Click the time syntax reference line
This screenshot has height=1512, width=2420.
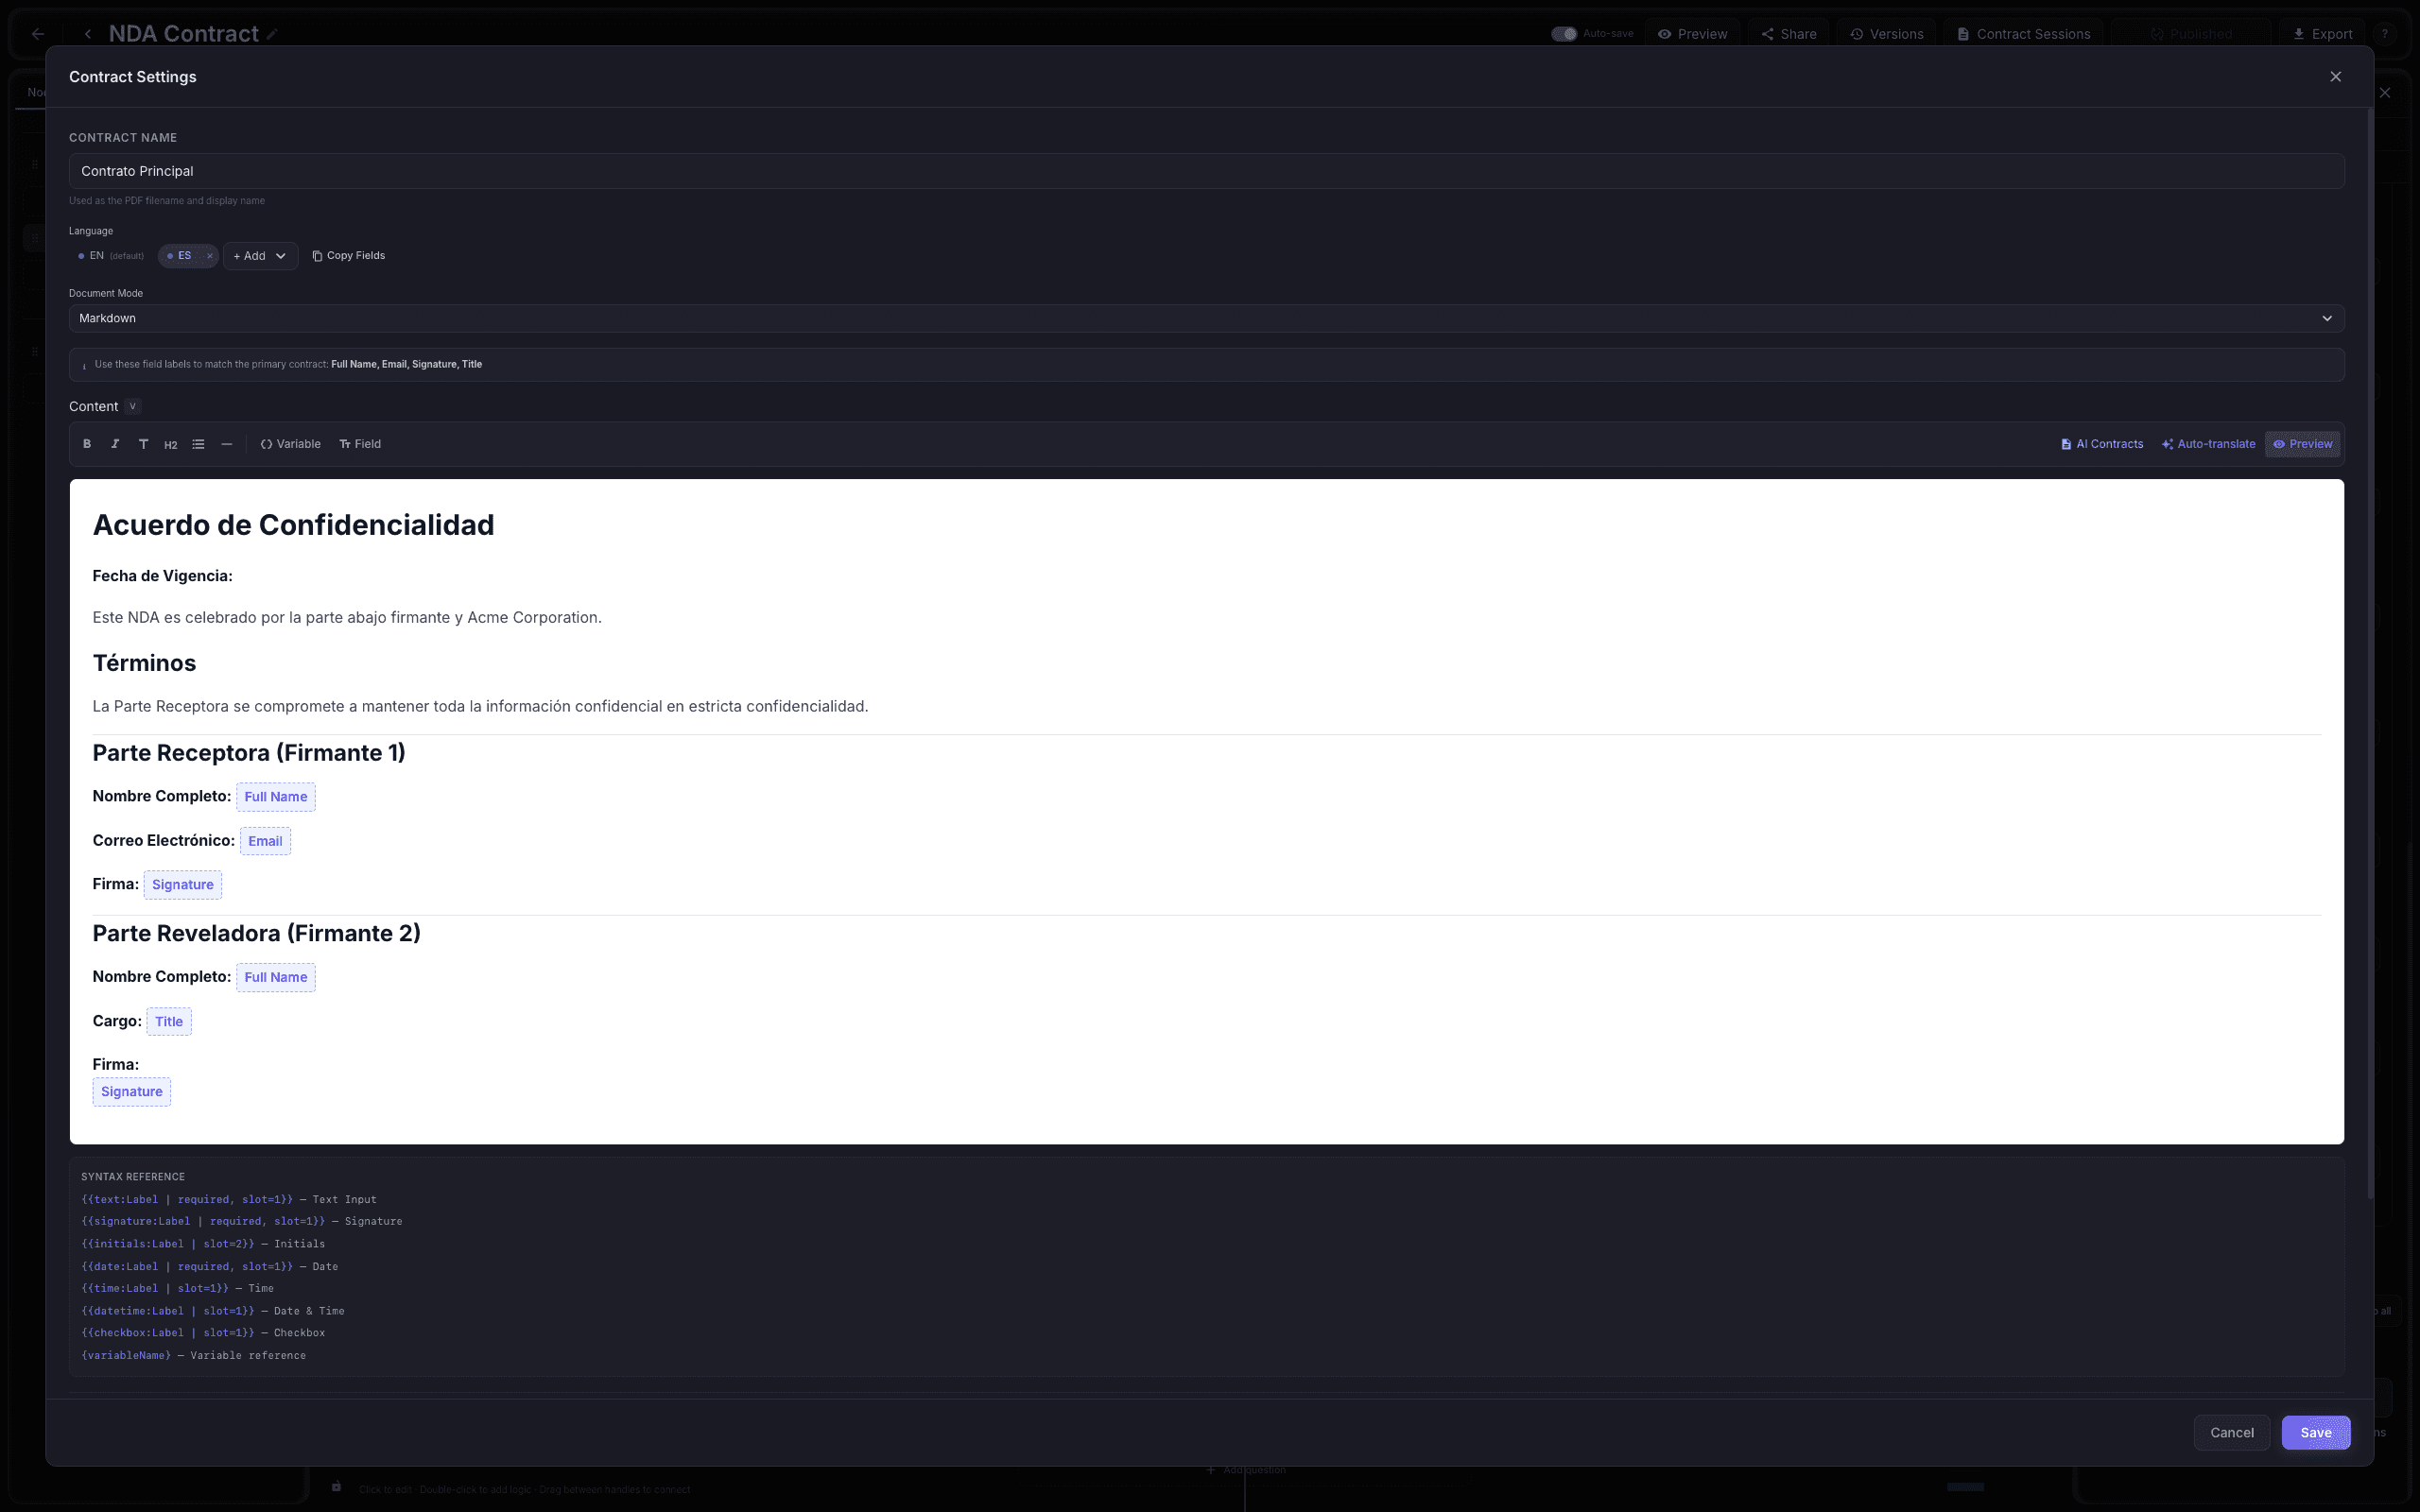click(177, 1288)
